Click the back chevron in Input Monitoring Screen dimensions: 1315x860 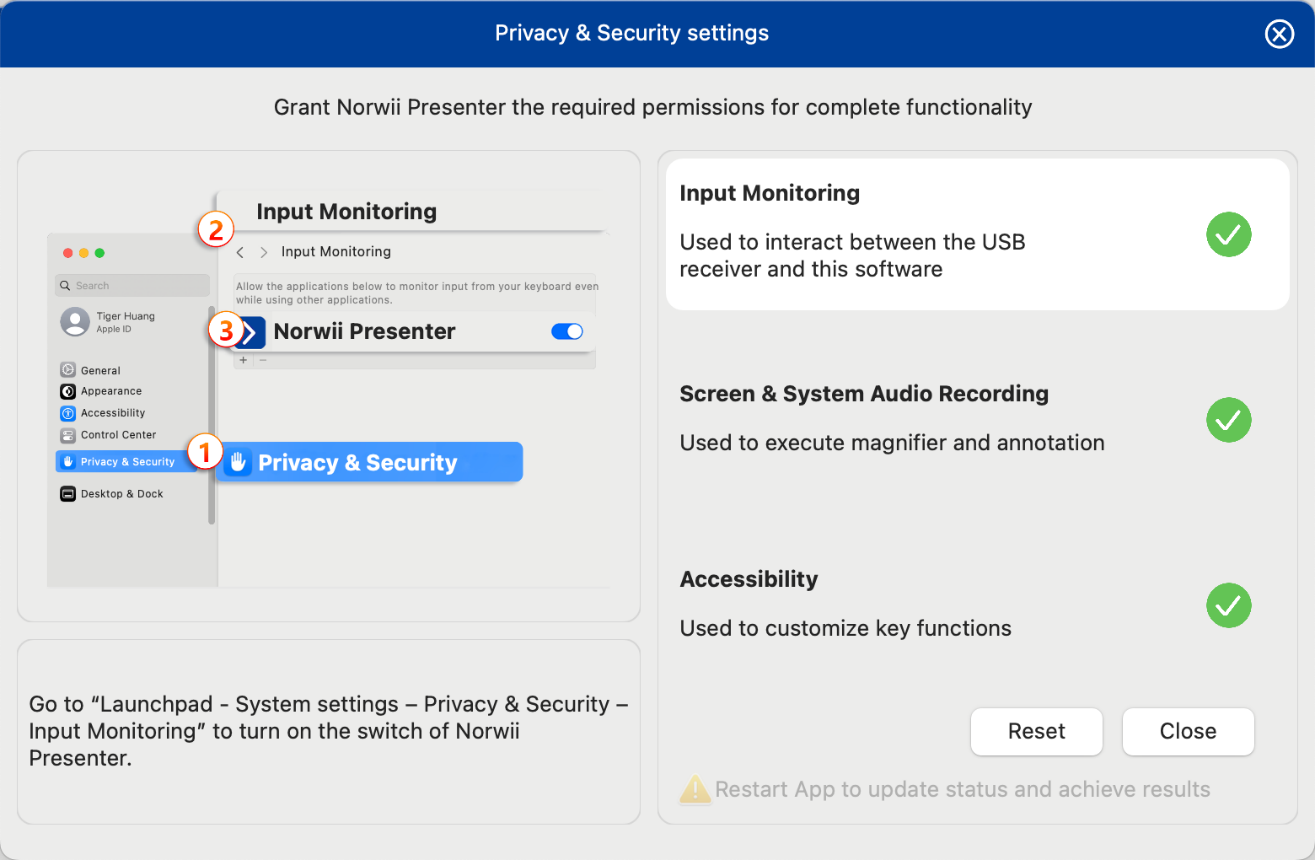click(240, 252)
